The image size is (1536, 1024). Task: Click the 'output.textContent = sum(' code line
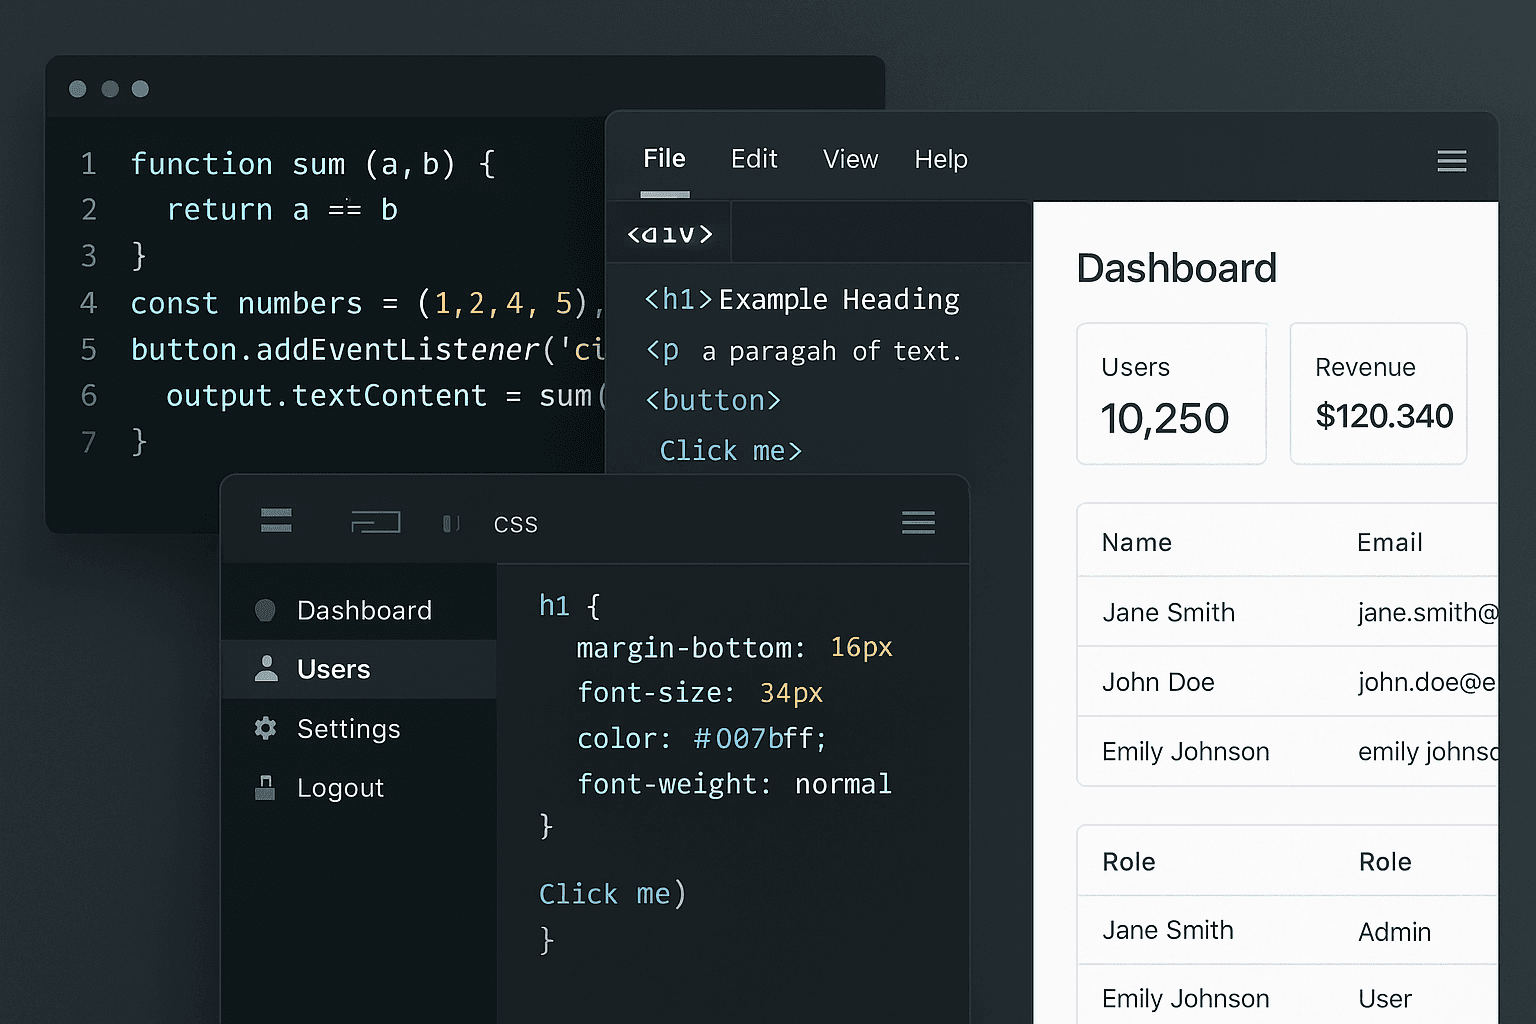[385, 396]
